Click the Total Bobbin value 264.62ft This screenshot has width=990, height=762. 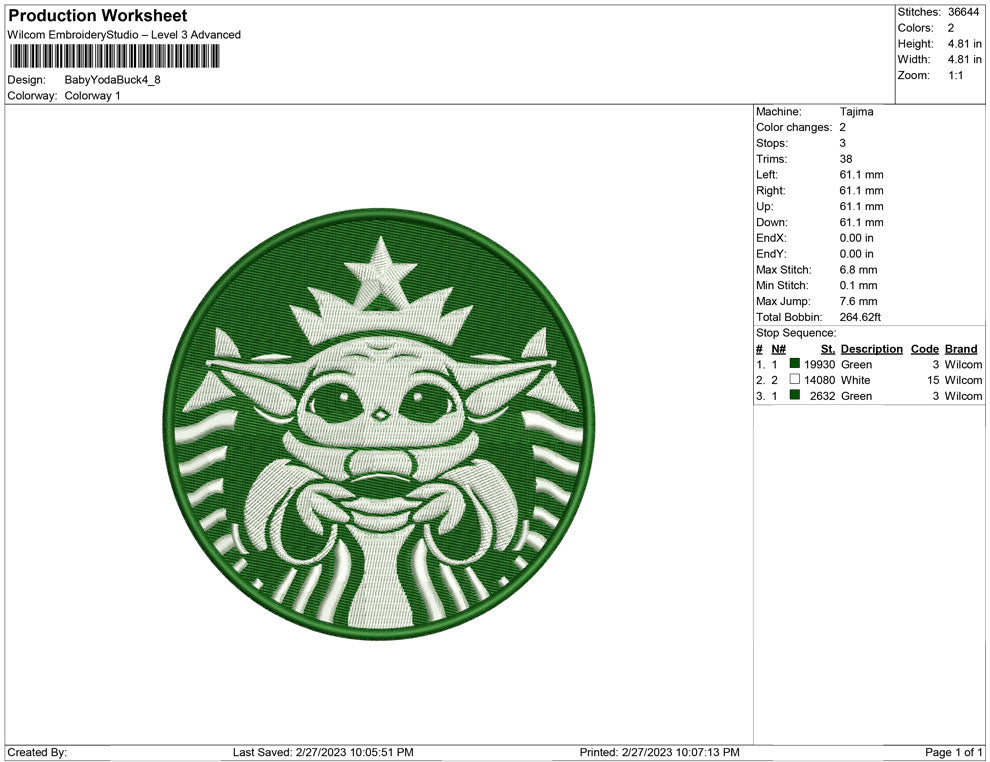pyautogui.click(x=860, y=317)
